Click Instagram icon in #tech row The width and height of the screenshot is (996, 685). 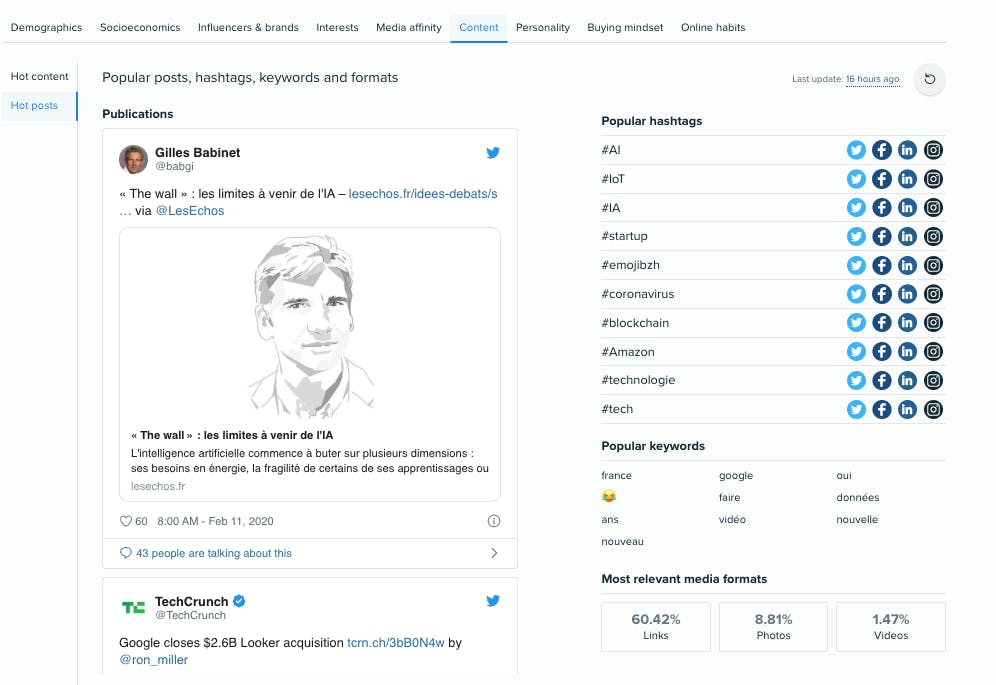click(x=933, y=409)
